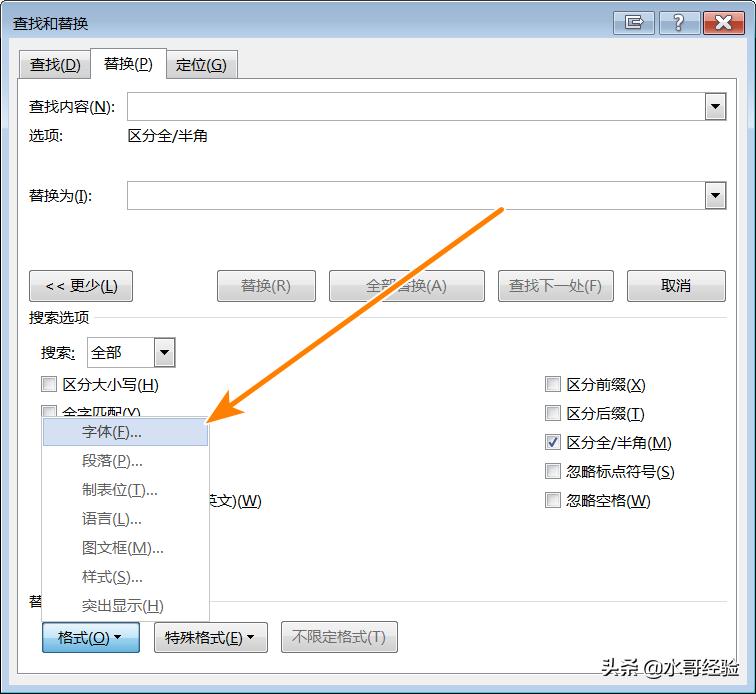Screen dimensions: 756x694
Task: Close the Find and Replace dialog
Action: (724, 23)
